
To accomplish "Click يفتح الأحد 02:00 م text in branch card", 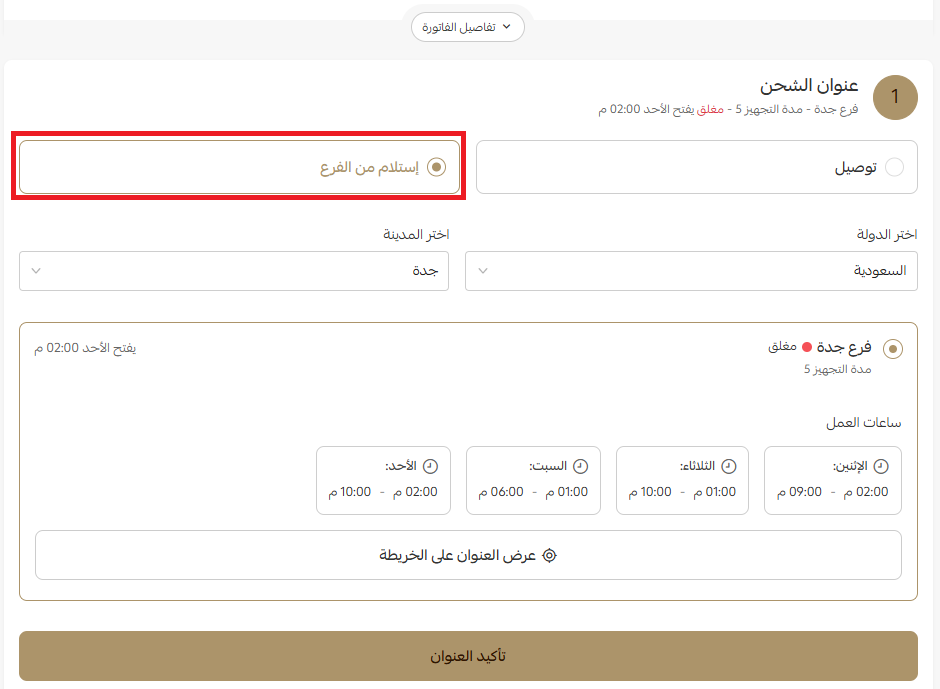I will [85, 348].
